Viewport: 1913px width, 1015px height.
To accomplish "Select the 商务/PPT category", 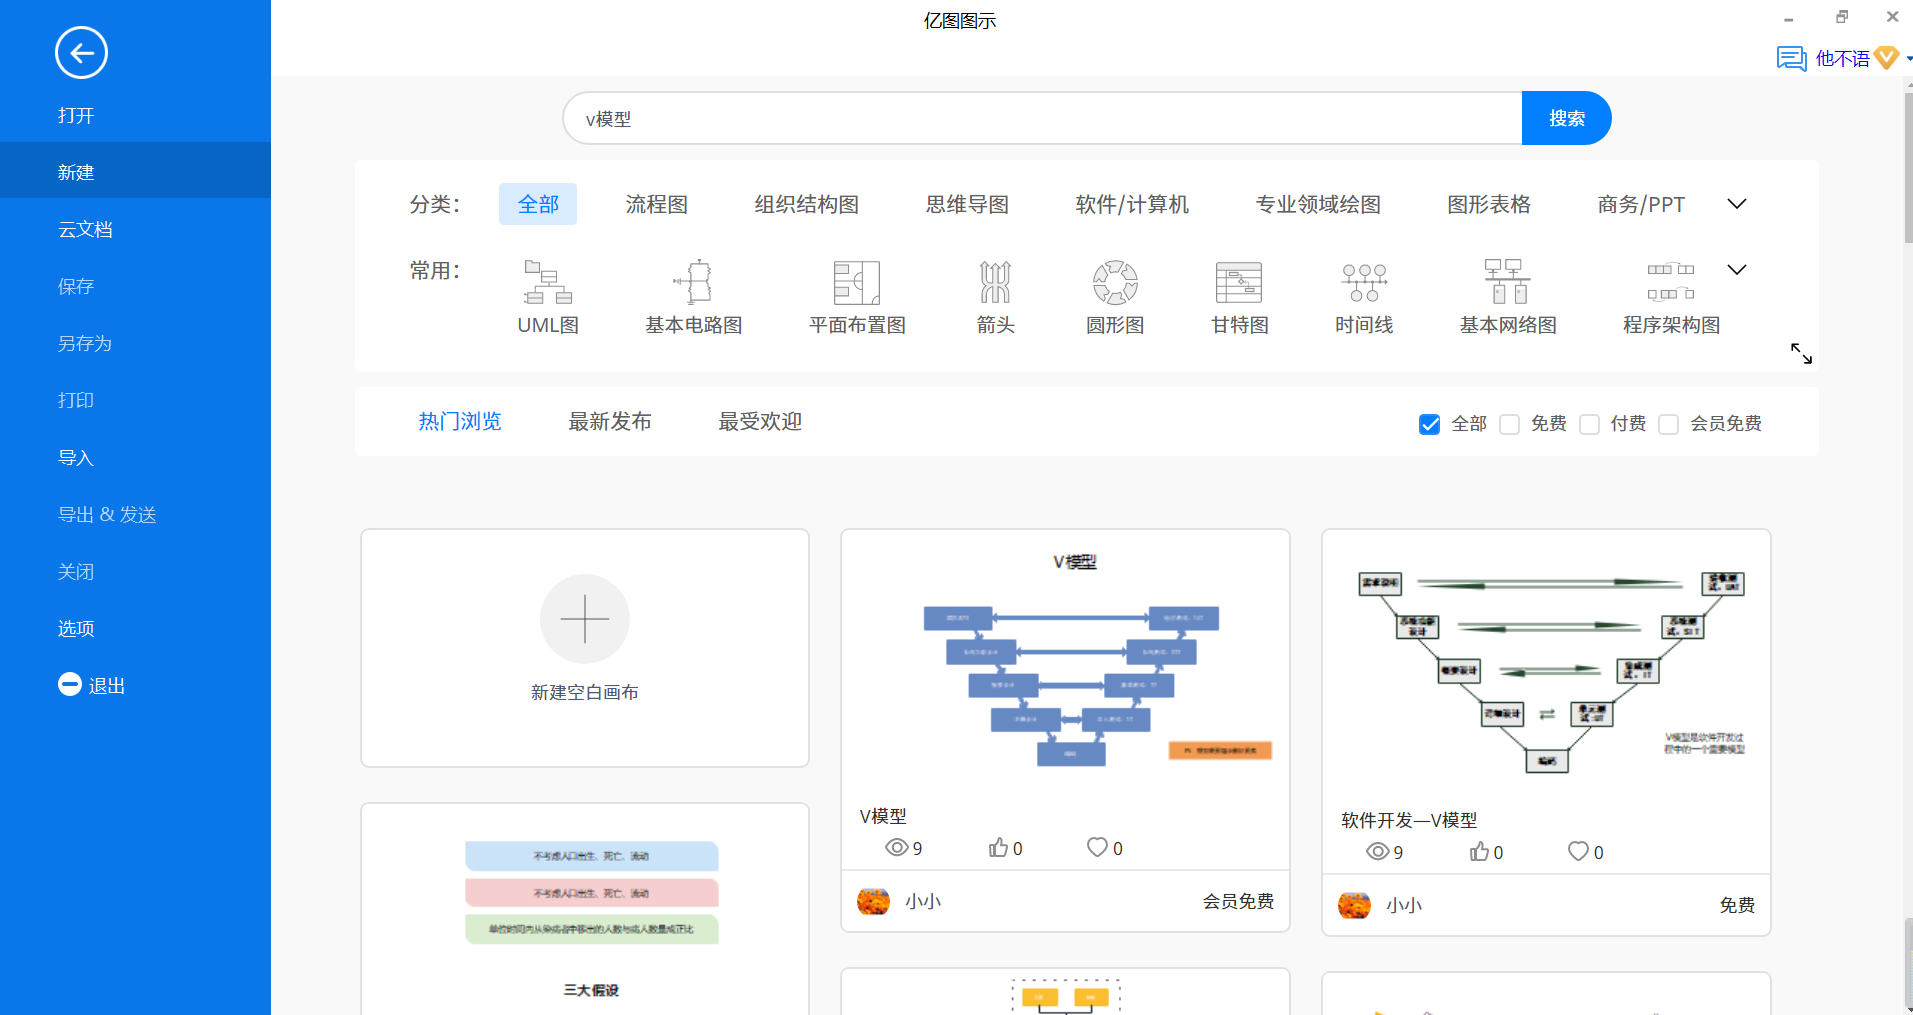I will [1641, 204].
